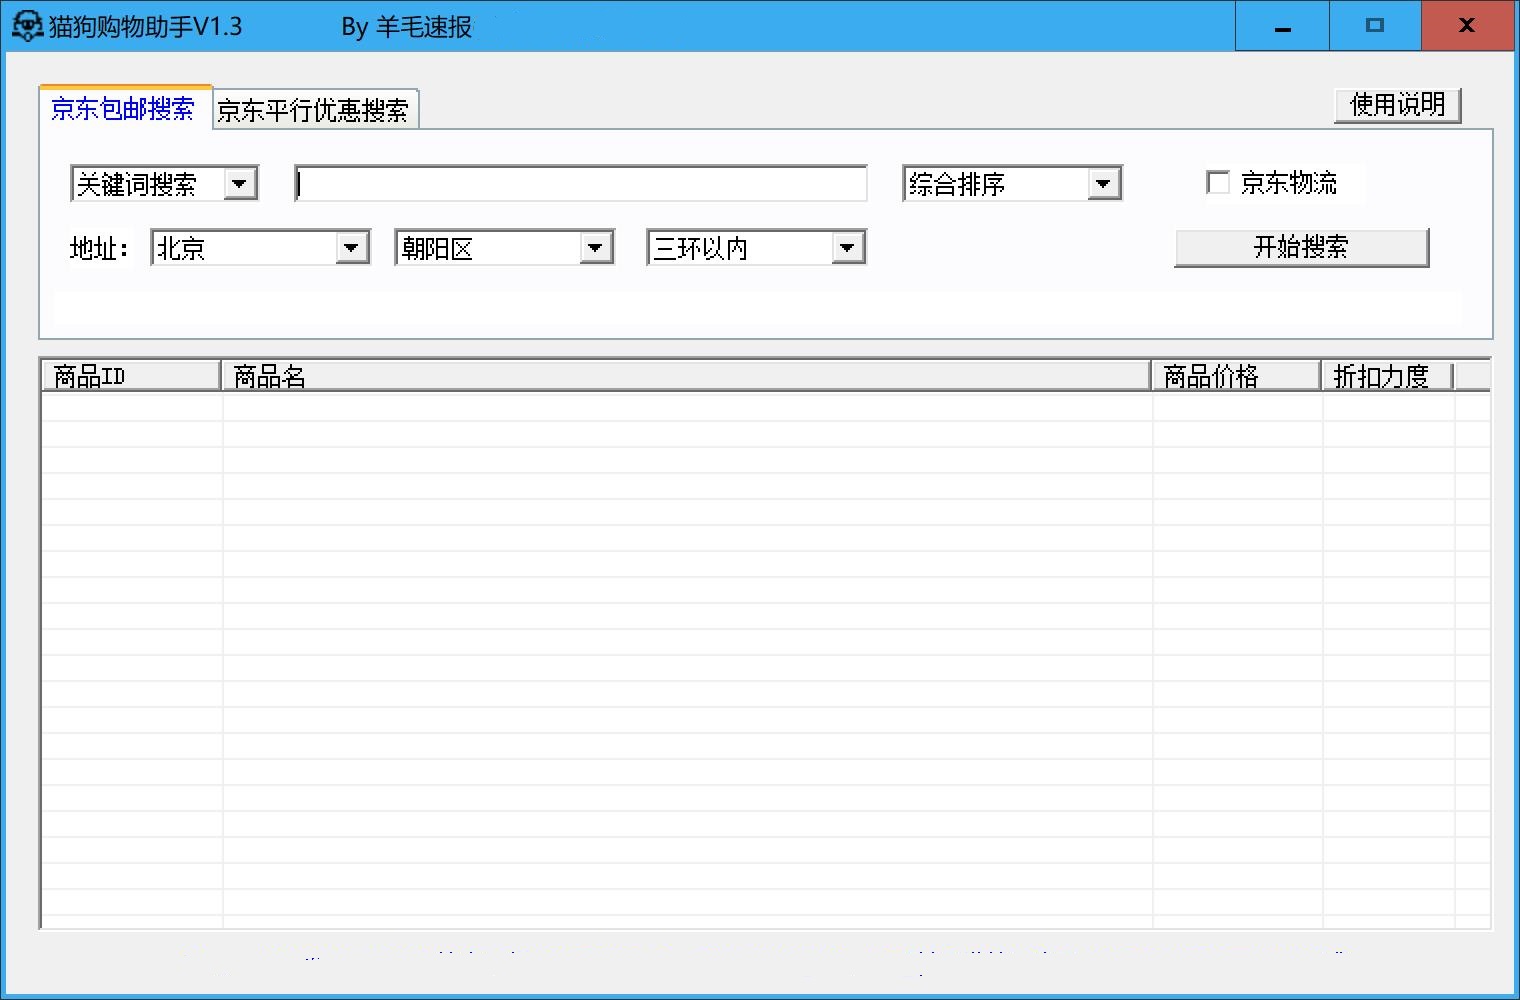
Task: Sort by the 折扣力度 column header
Action: pos(1388,376)
